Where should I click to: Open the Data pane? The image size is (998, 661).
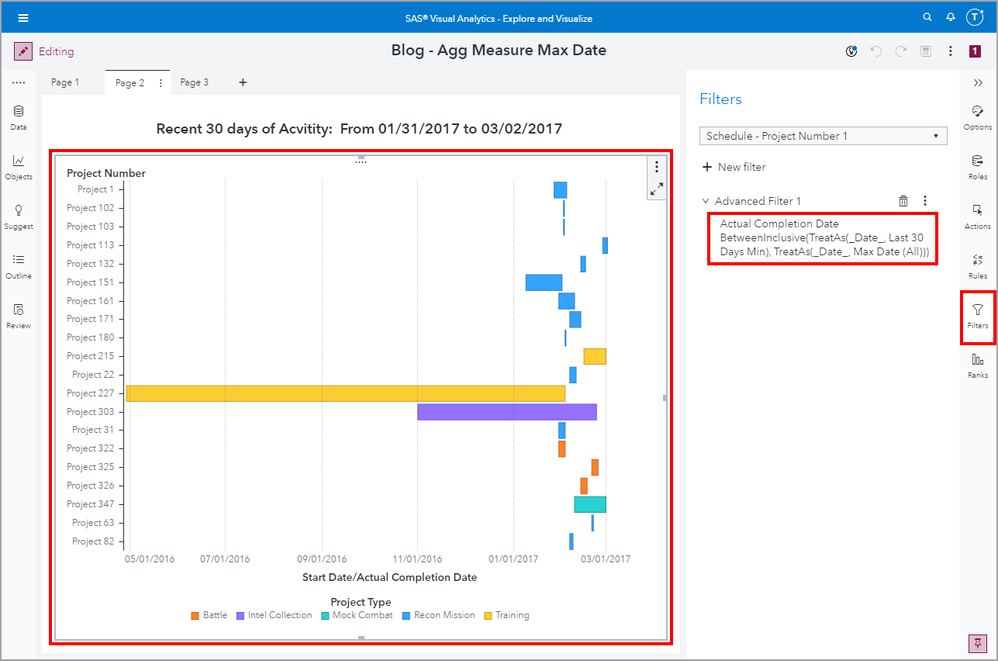click(x=18, y=118)
